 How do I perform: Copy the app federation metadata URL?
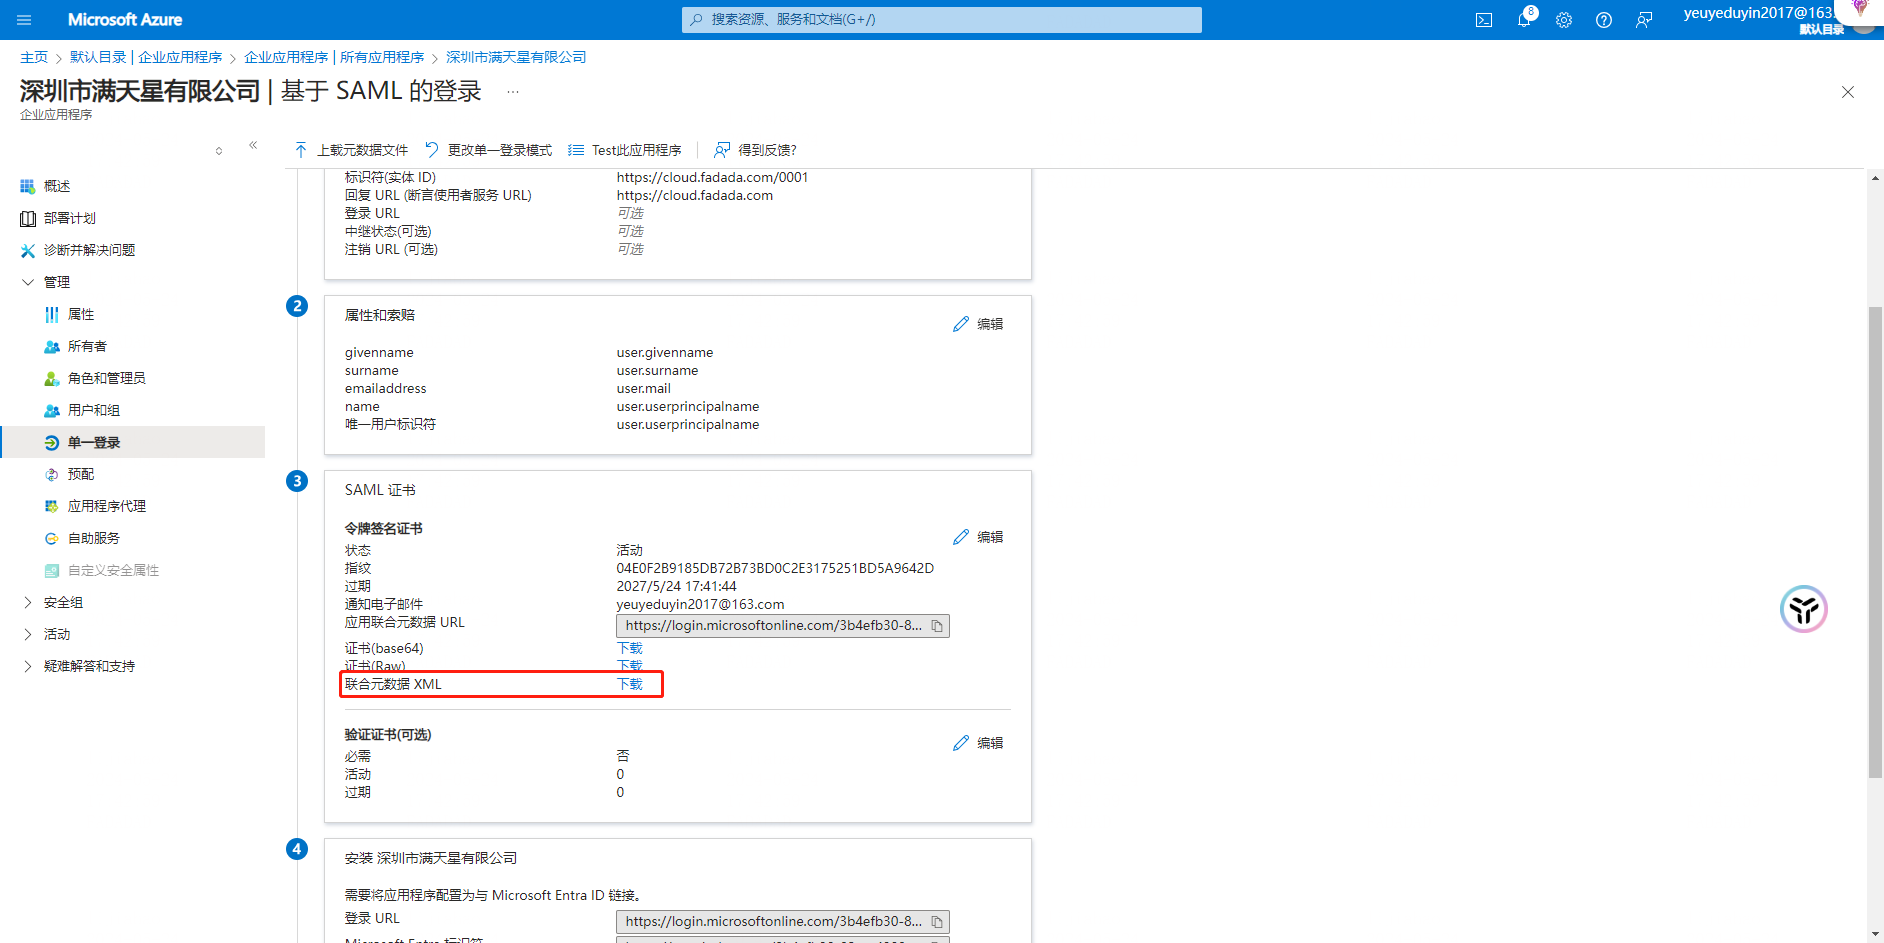click(937, 626)
